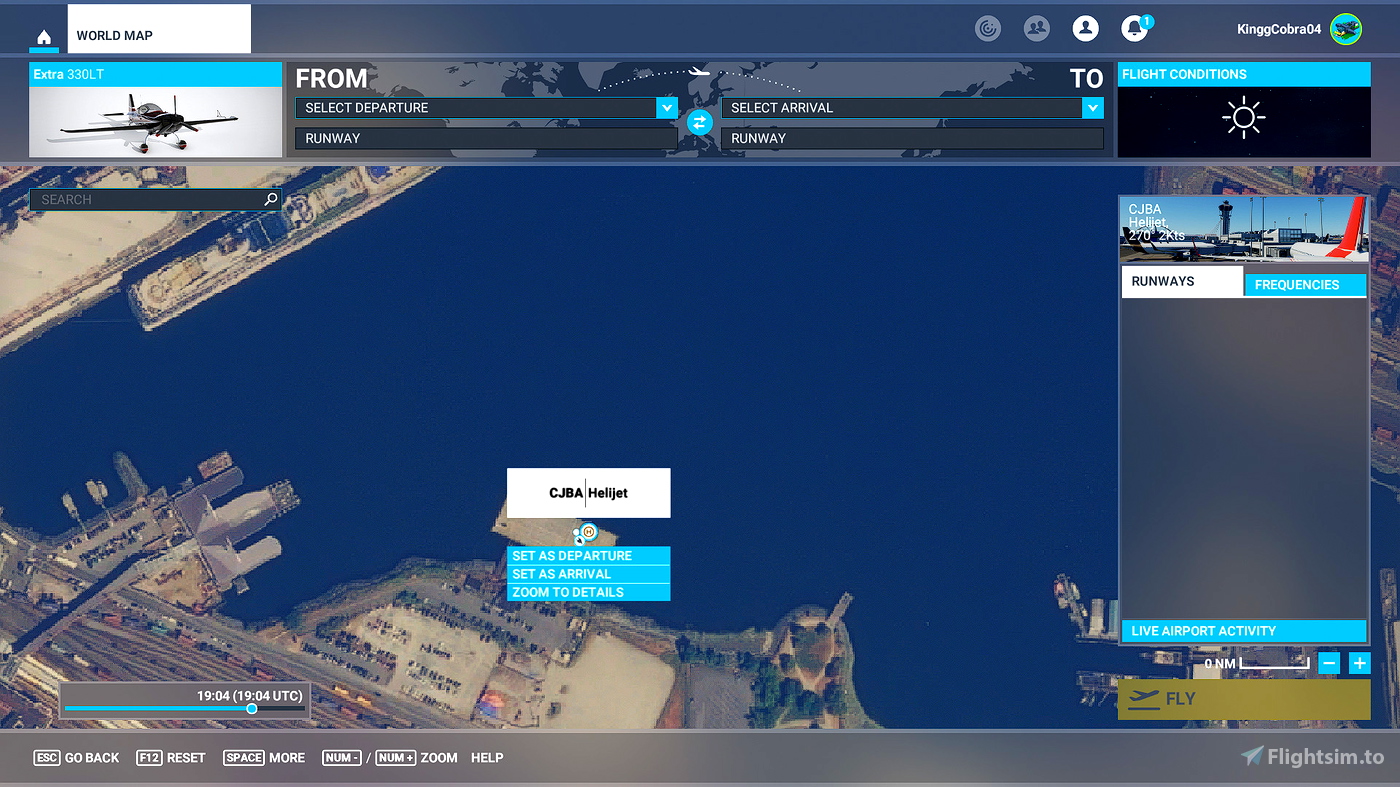1400x787 pixels.
Task: Open the WORLD MAP tab
Action: 159,29
